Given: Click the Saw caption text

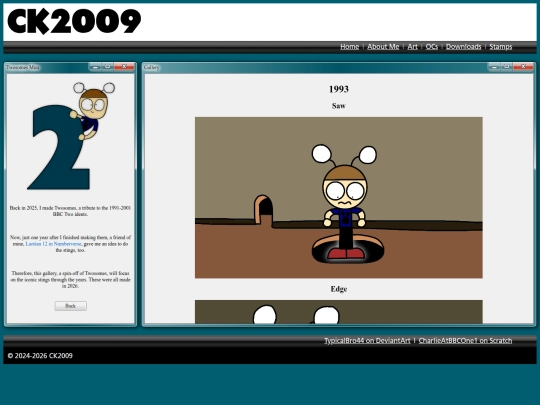Looking at the screenshot, I should pos(339,106).
